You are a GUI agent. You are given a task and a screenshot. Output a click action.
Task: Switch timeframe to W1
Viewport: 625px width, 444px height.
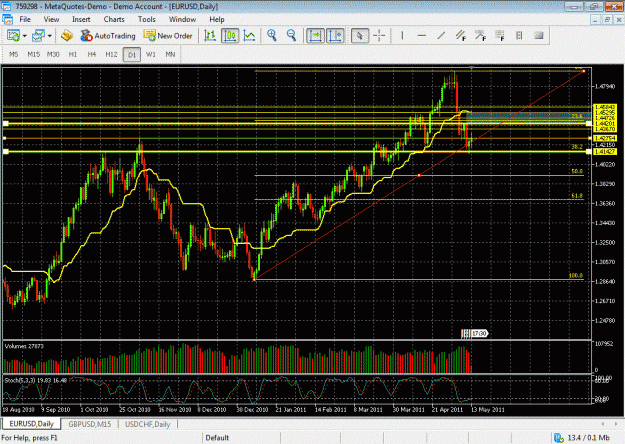pos(151,54)
